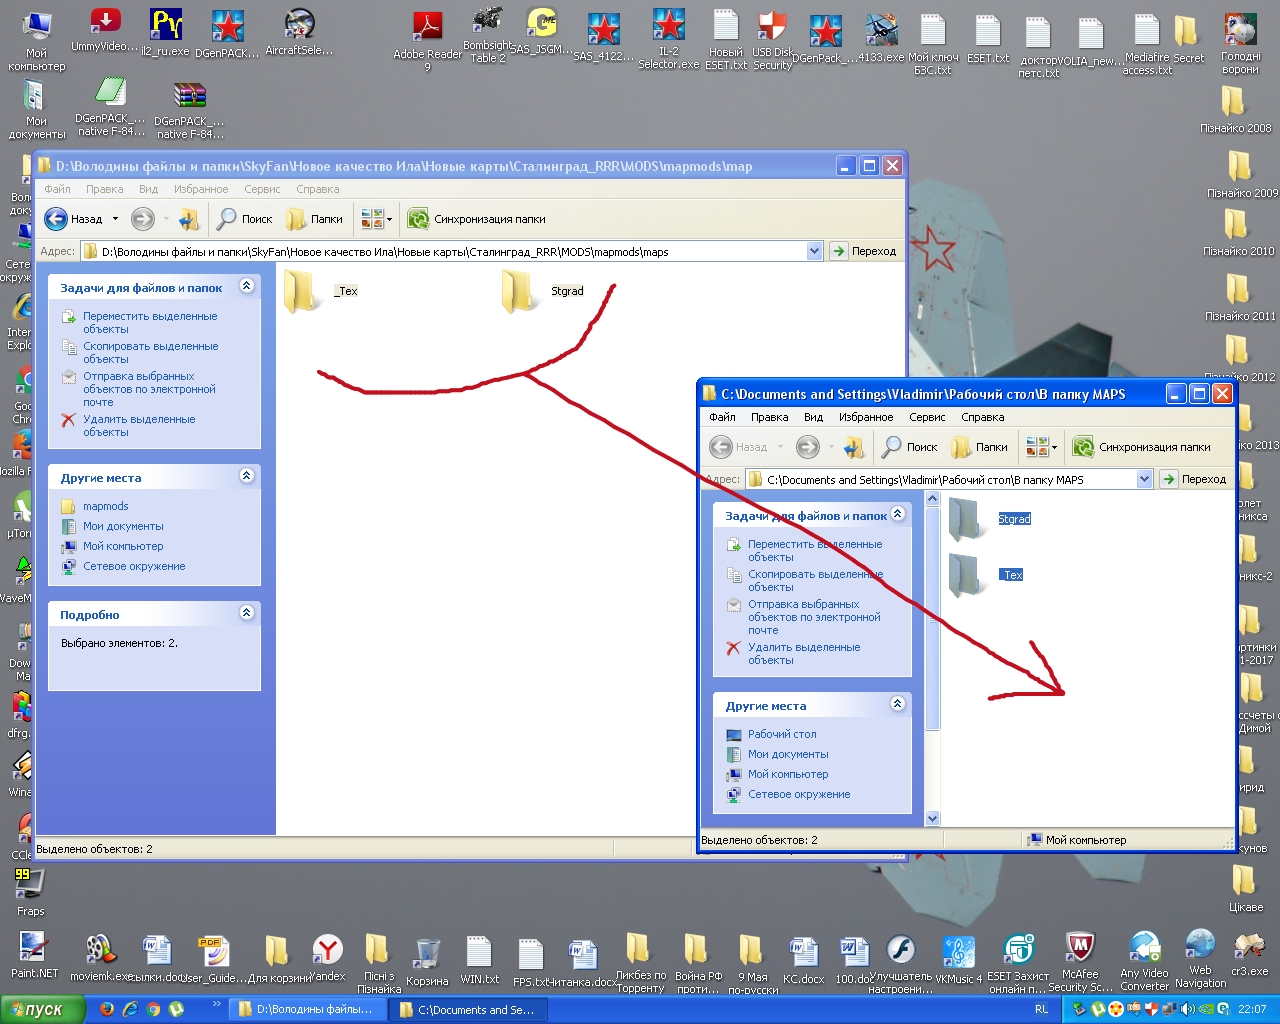The width and height of the screenshot is (1280, 1024).
Task: Select the Adobe Reader 9 desktop icon
Action: pyautogui.click(x=427, y=40)
